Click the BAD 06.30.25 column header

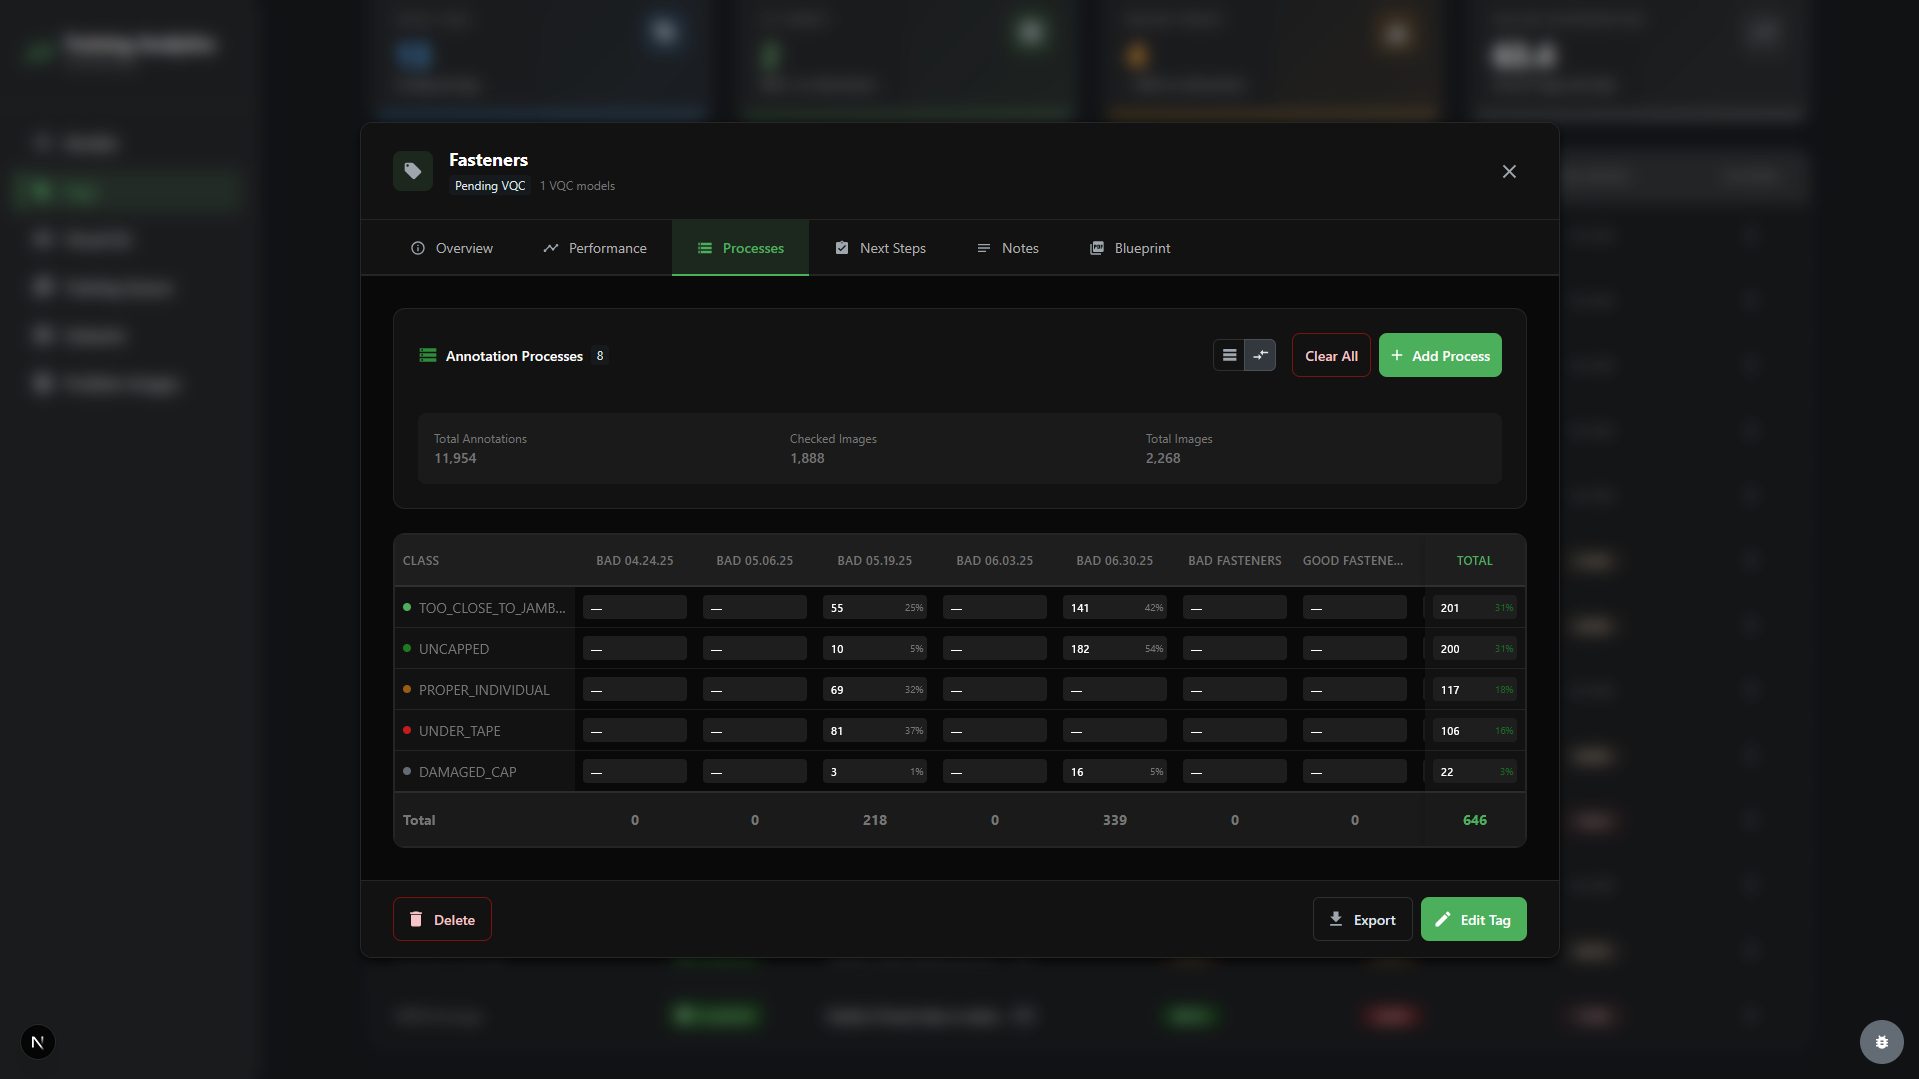pyautogui.click(x=1115, y=560)
